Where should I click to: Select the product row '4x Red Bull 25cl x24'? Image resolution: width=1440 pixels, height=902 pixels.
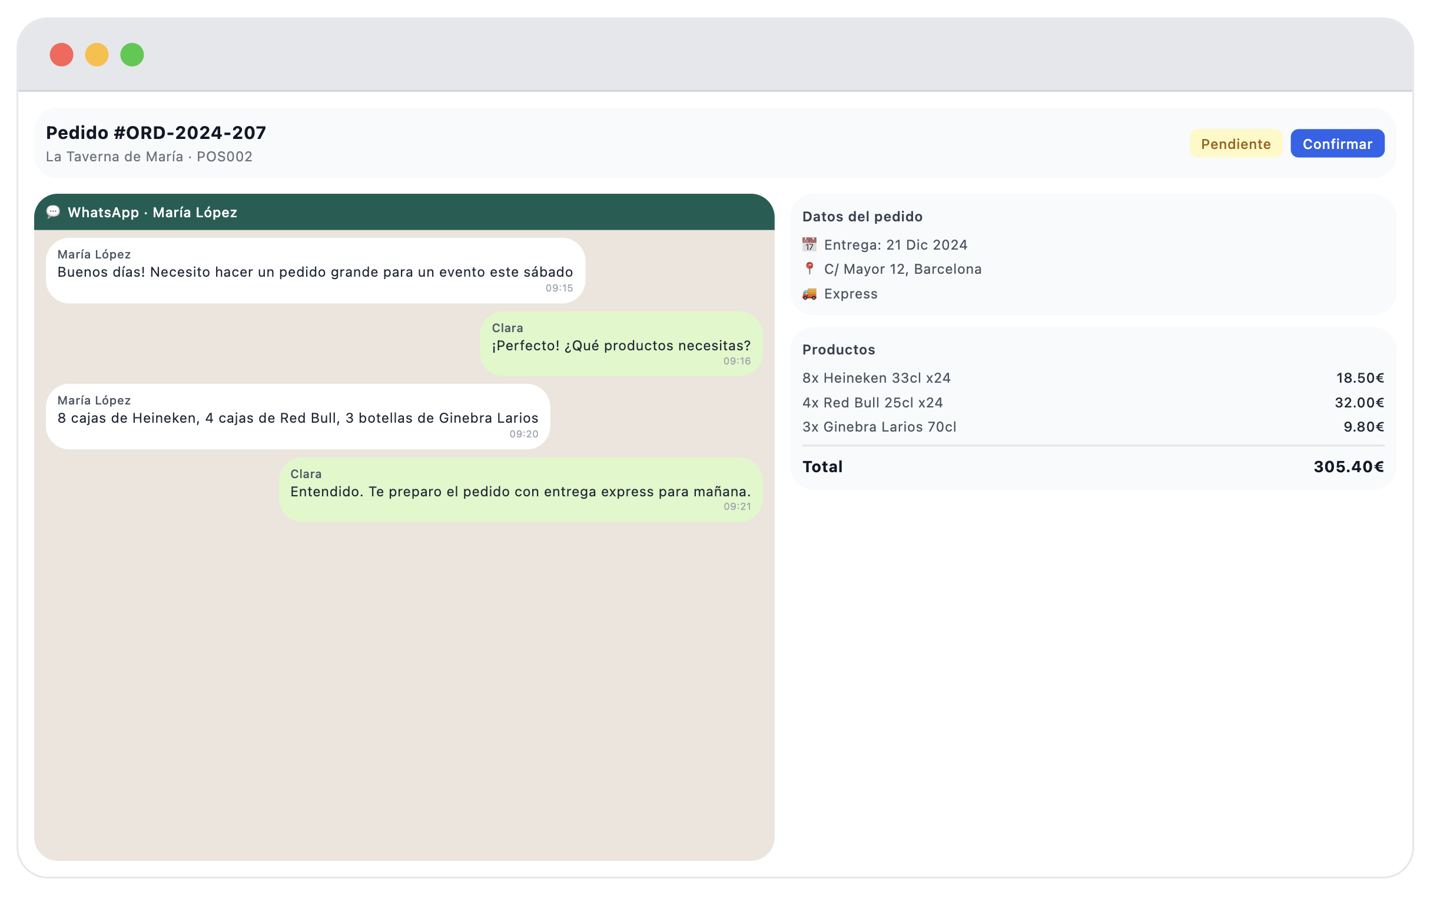(1093, 403)
